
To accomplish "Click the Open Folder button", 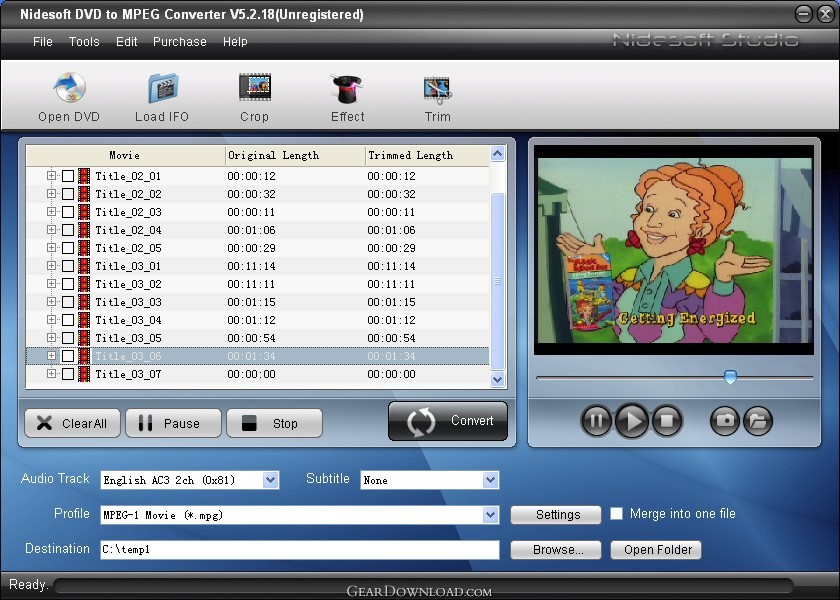I will click(656, 550).
